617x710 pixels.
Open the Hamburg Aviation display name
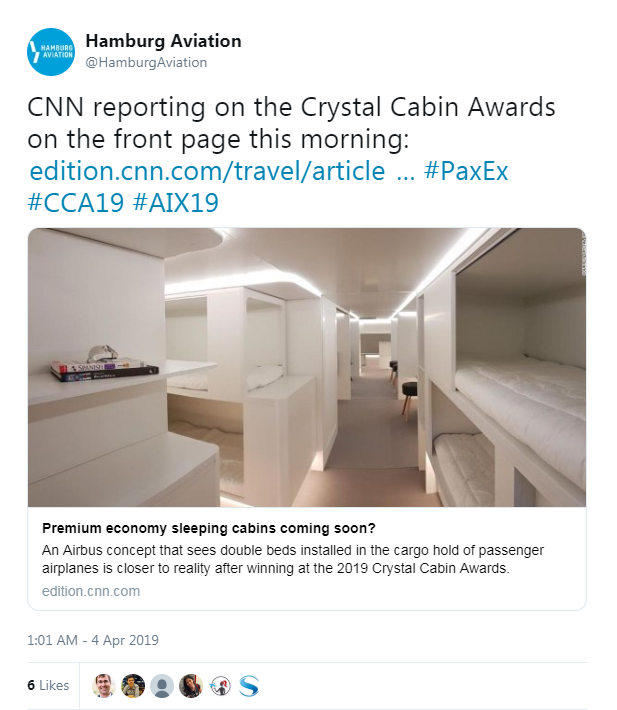(163, 41)
